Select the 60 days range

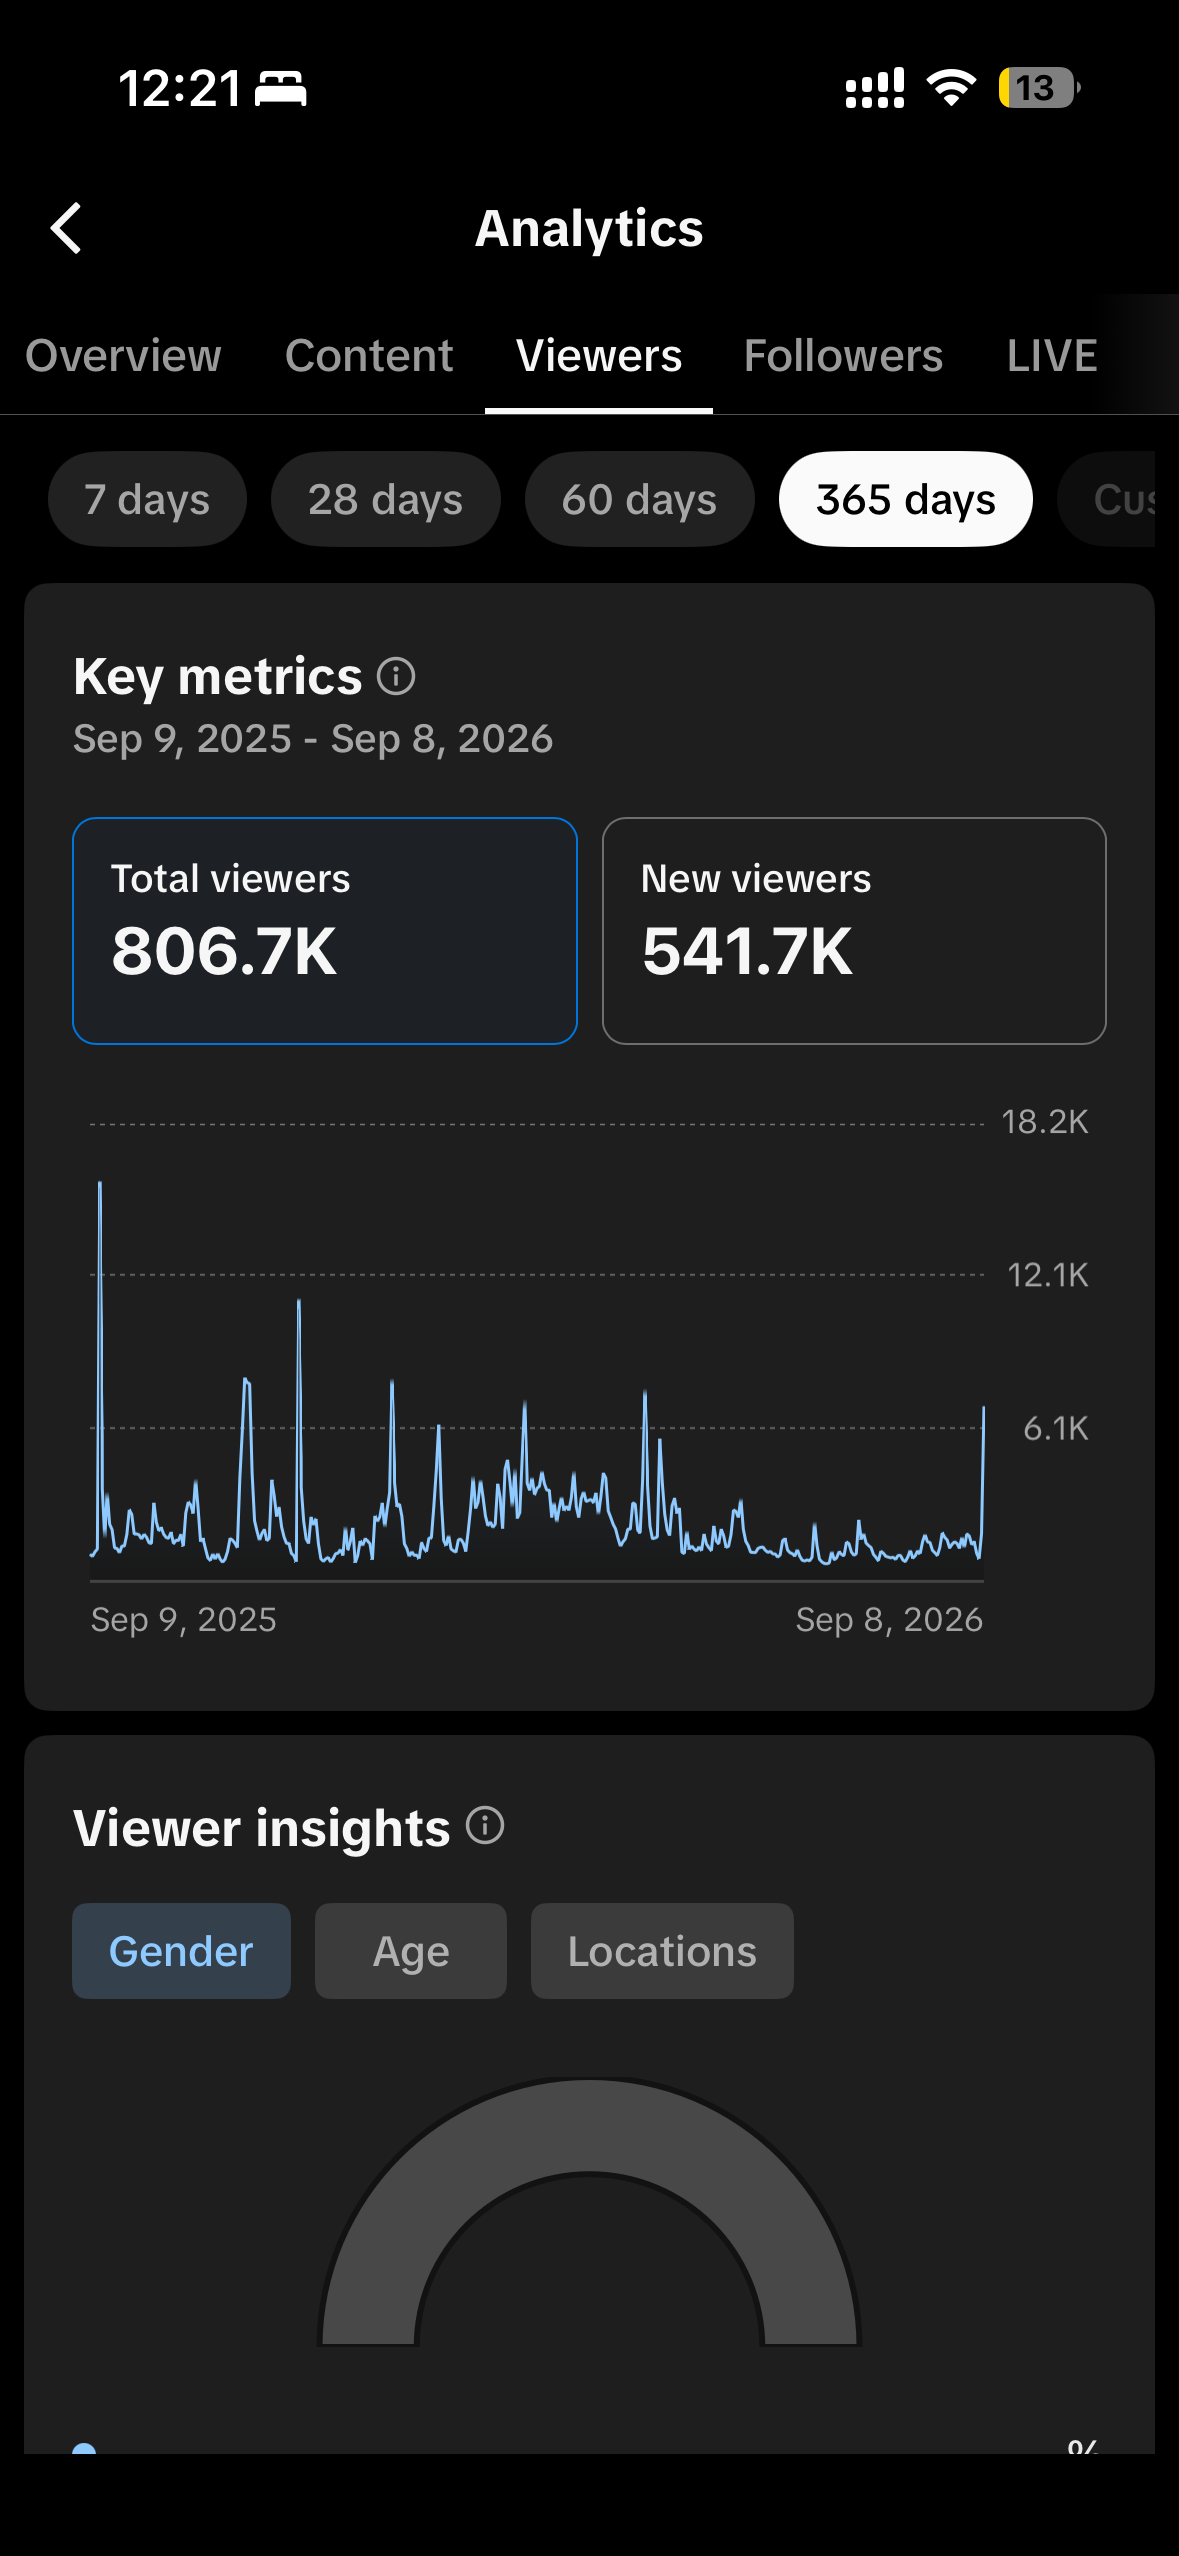[x=639, y=499]
